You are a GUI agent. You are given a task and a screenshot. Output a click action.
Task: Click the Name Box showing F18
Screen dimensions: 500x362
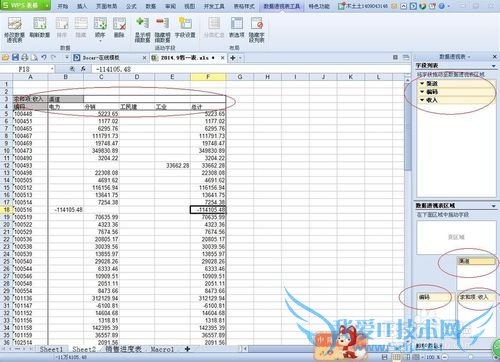[25, 69]
